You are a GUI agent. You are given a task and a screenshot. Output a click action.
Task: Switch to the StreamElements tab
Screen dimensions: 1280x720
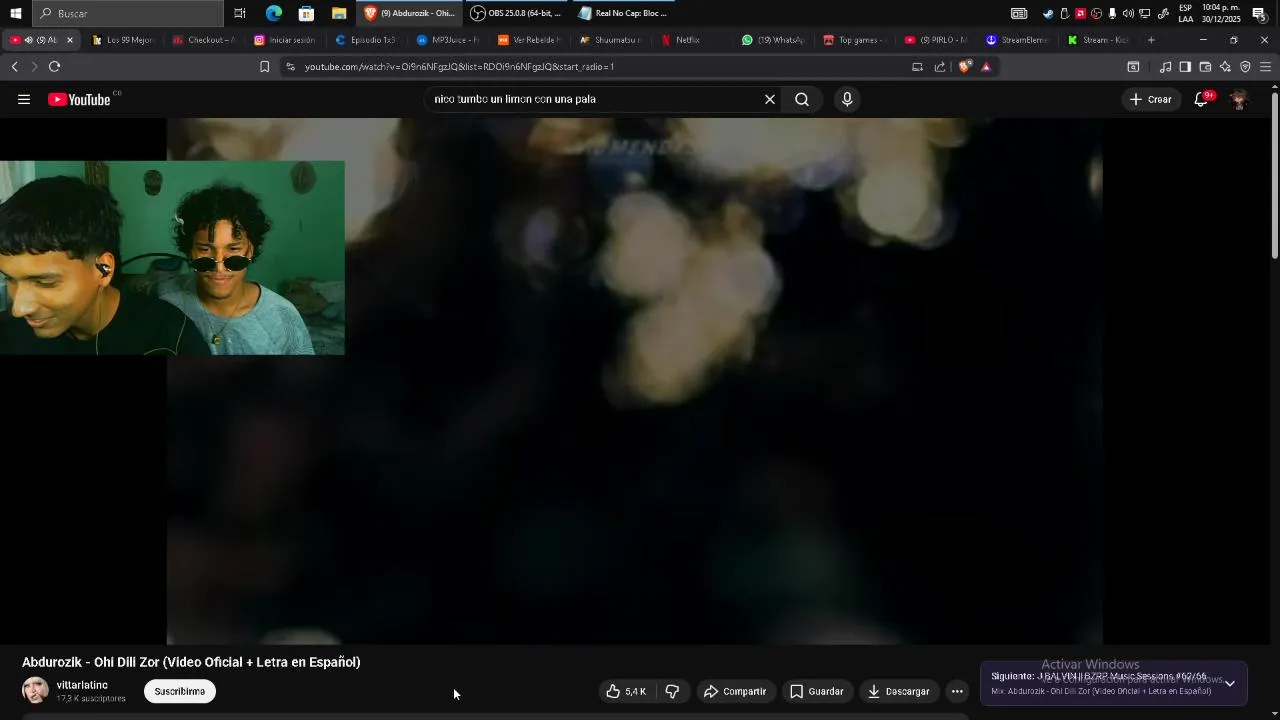click(1018, 40)
